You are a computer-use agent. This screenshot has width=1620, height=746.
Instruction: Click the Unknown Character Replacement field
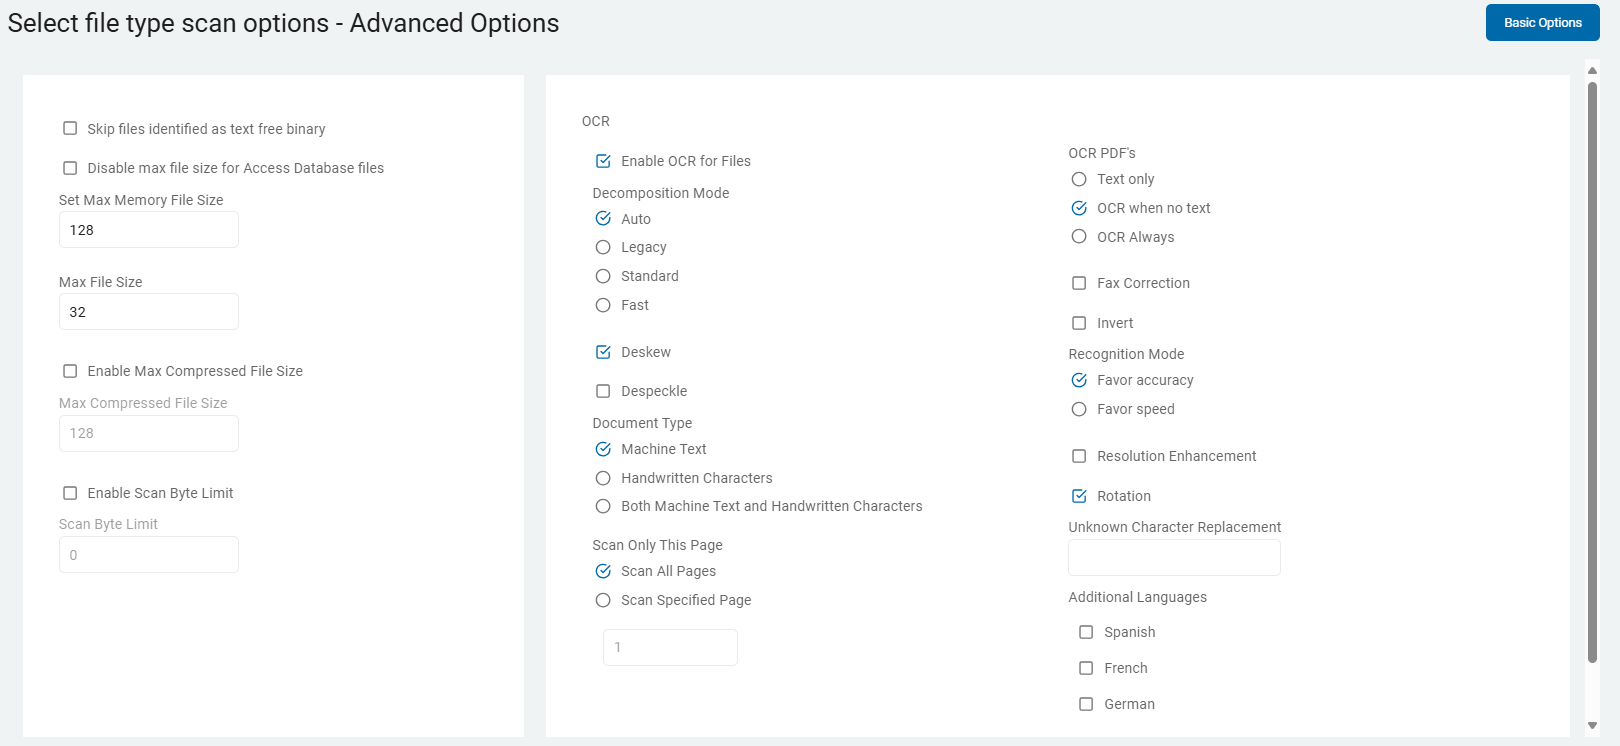pyautogui.click(x=1174, y=558)
